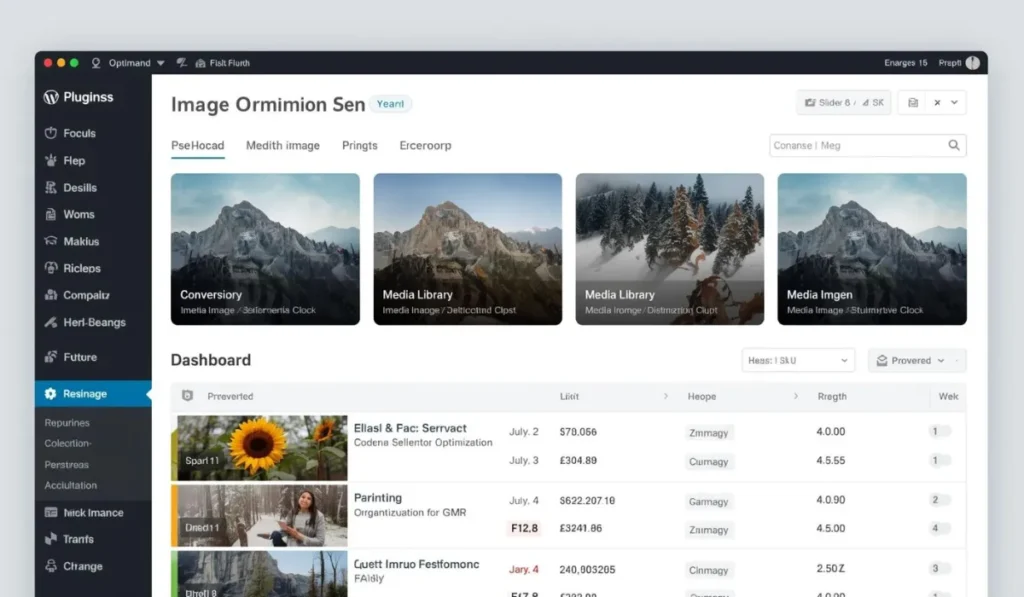The image size is (1024, 597).
Task: Toggle the pill switch on the 4.0.90 row
Action: (940, 500)
